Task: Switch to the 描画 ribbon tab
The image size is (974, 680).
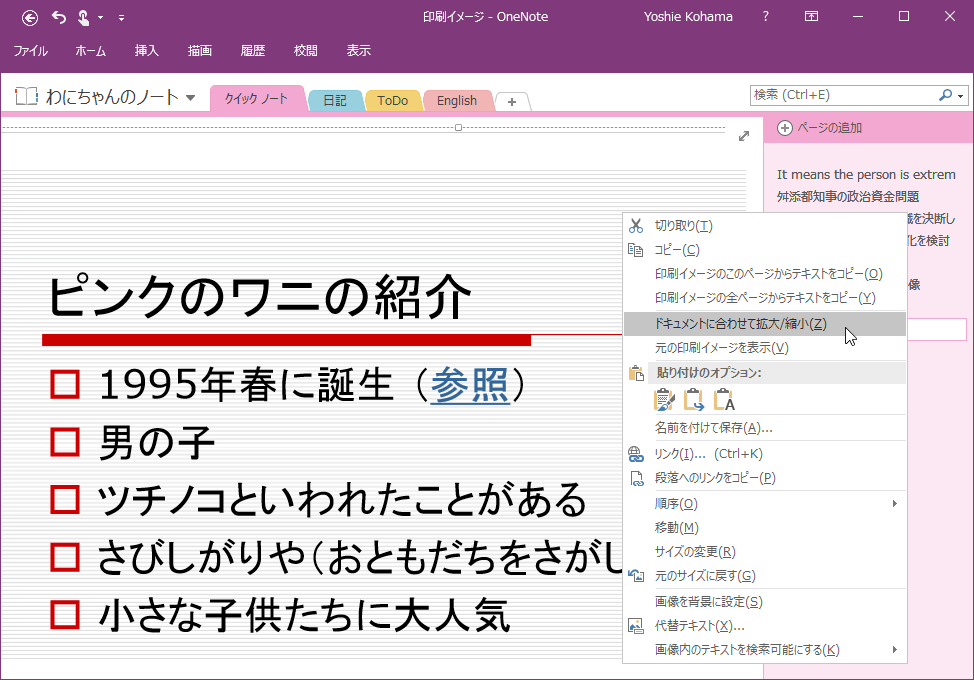Action: [200, 51]
